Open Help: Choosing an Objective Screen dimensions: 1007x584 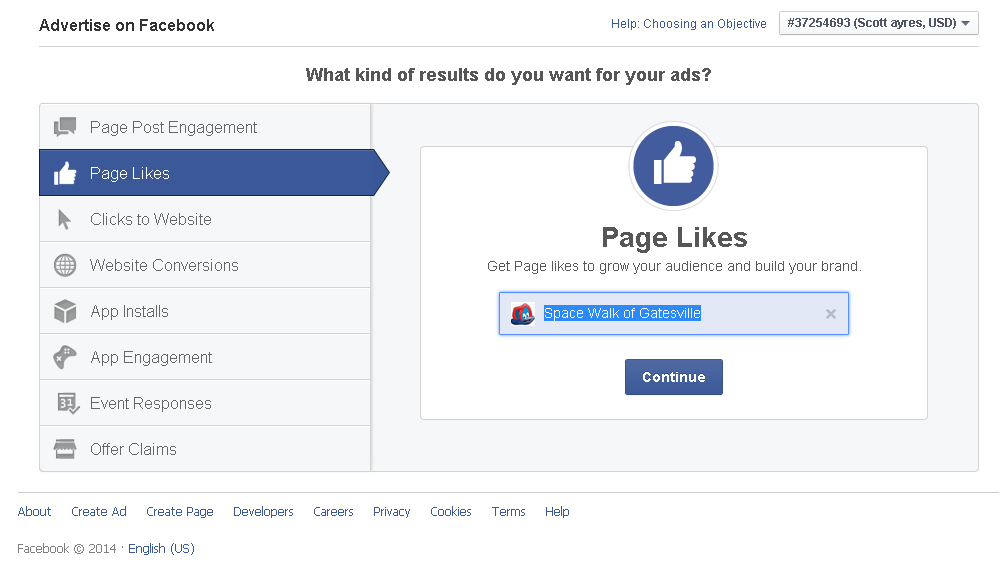(688, 23)
